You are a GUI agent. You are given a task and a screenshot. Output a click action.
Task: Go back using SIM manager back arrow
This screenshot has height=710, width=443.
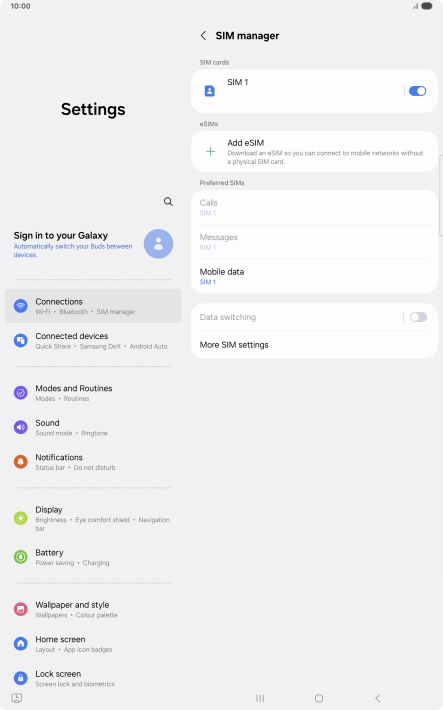(x=203, y=36)
